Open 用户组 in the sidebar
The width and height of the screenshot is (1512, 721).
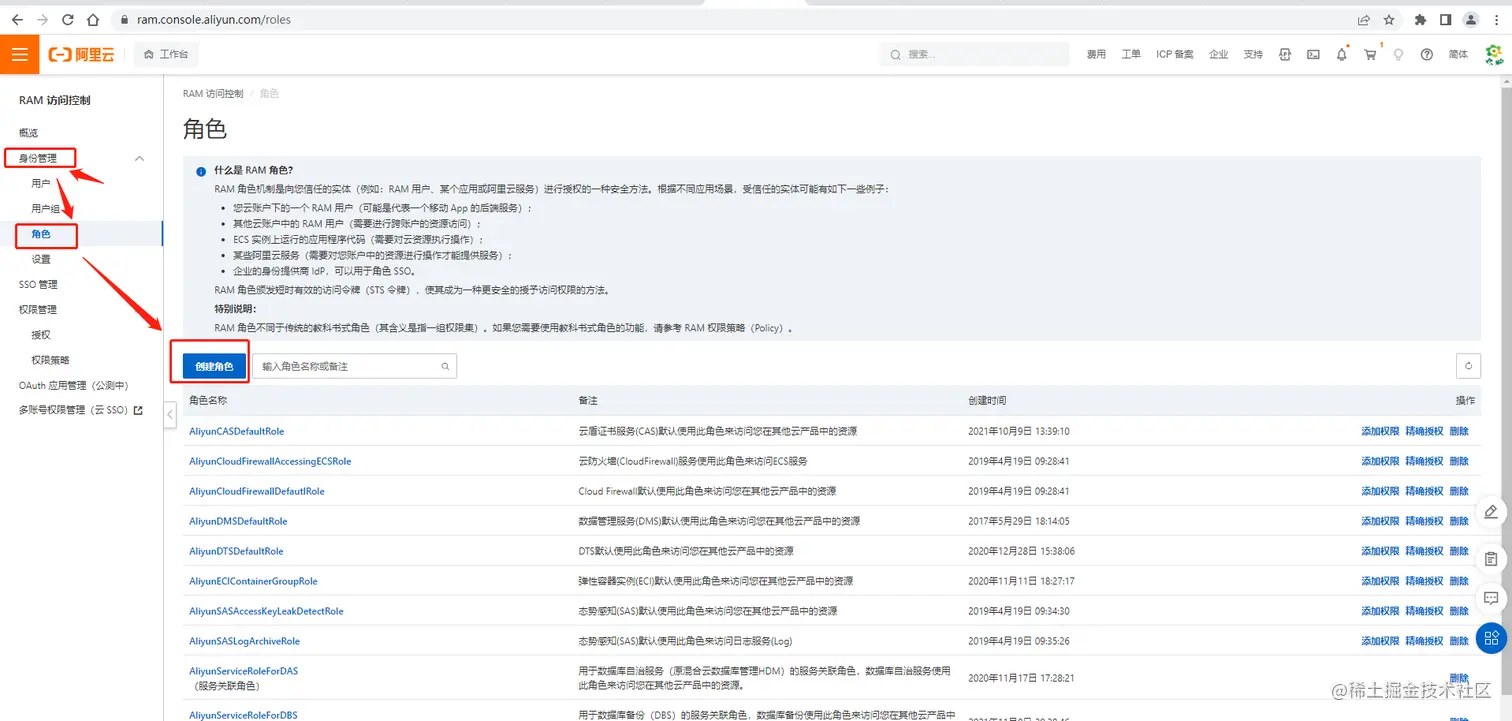click(x=46, y=208)
